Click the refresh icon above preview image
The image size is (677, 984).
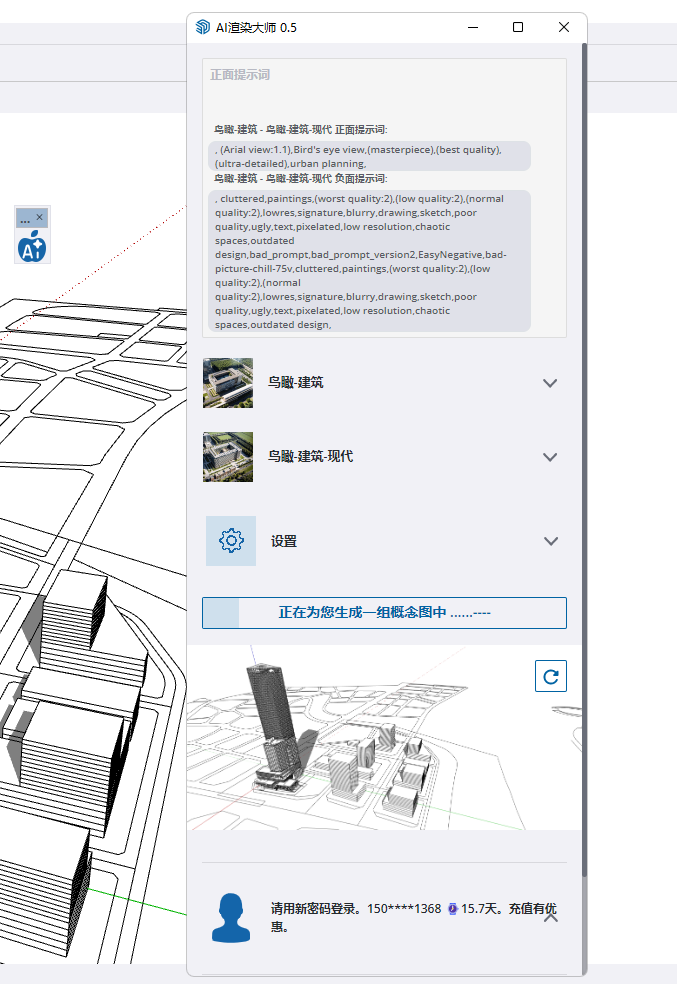pyautogui.click(x=550, y=676)
